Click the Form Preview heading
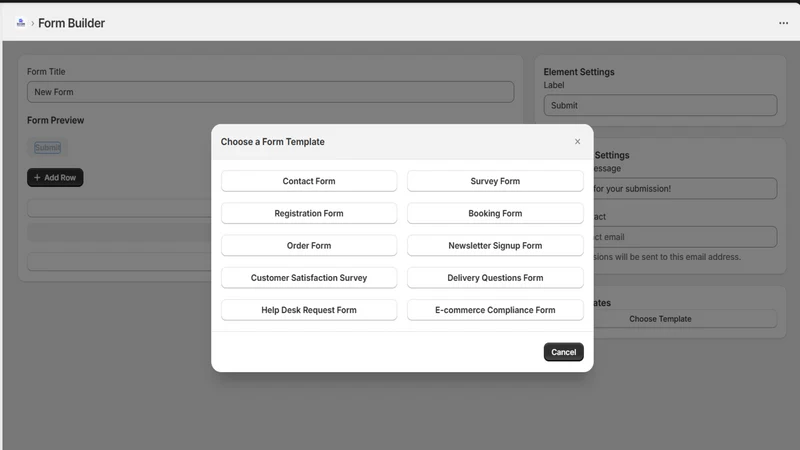The height and width of the screenshot is (450, 800). pyautogui.click(x=56, y=120)
